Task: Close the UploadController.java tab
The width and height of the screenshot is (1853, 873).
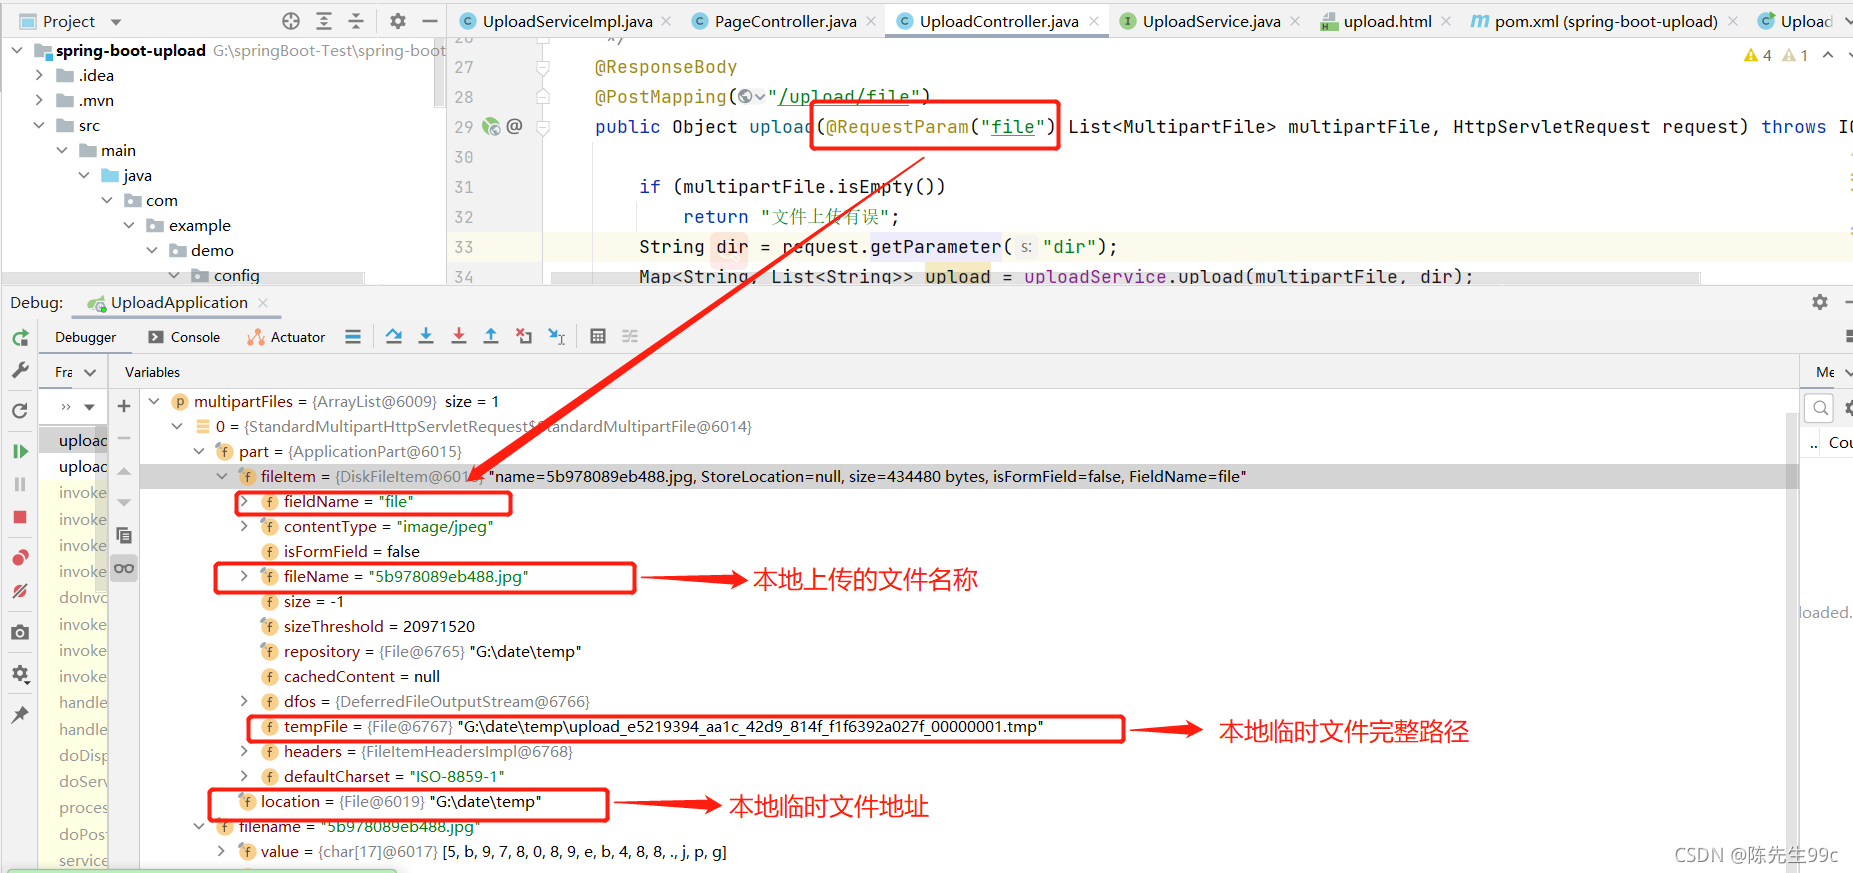Action: [1094, 21]
